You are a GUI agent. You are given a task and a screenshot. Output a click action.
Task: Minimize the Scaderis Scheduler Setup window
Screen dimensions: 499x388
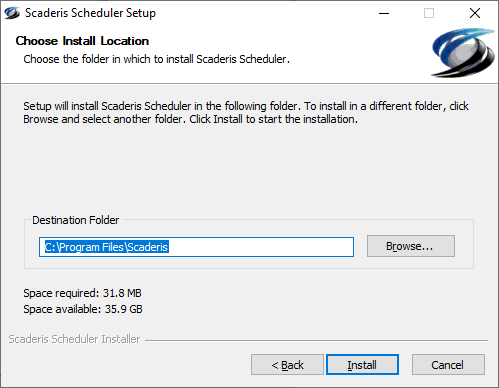click(384, 13)
